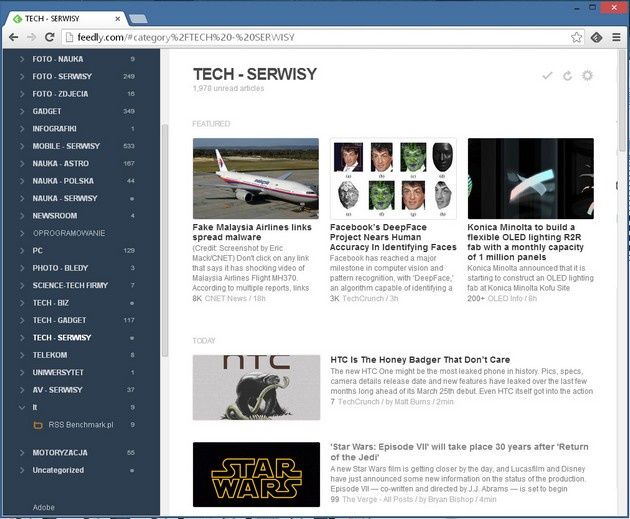Collapse the It category chevron
Image resolution: width=630 pixels, height=519 pixels.
tap(22, 407)
